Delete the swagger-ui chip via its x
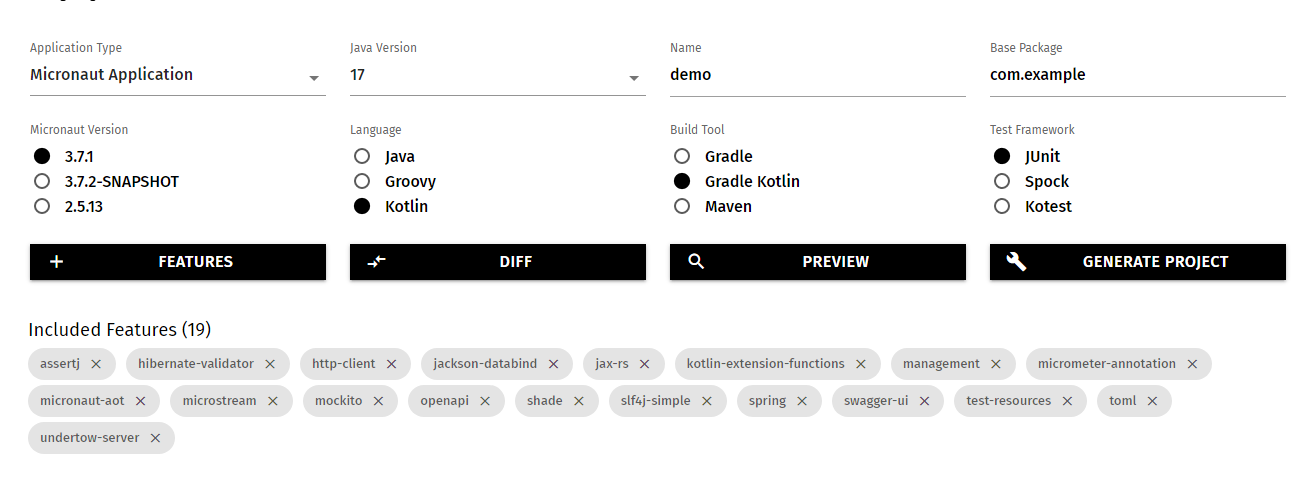 point(925,401)
